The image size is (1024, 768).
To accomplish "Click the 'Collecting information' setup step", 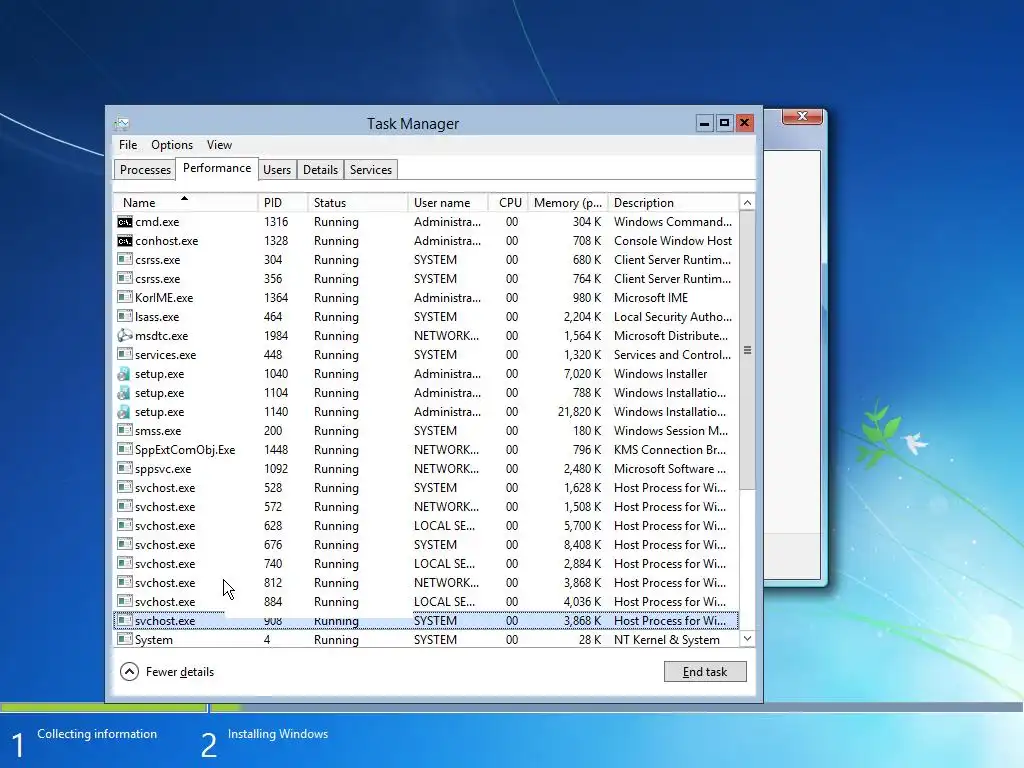I will pos(97,733).
